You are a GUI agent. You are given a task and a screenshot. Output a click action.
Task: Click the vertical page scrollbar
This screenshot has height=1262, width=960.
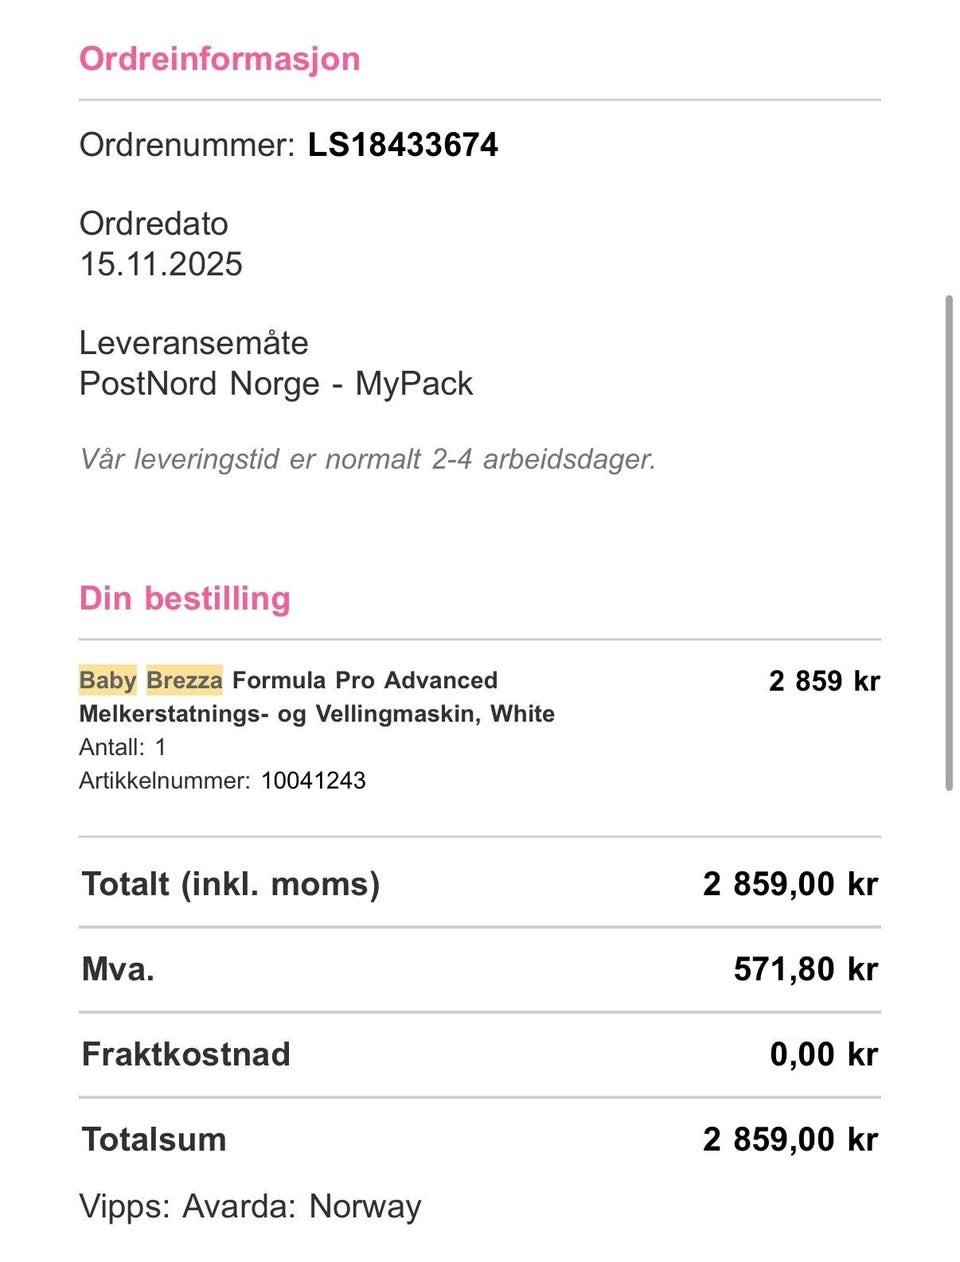point(949,541)
